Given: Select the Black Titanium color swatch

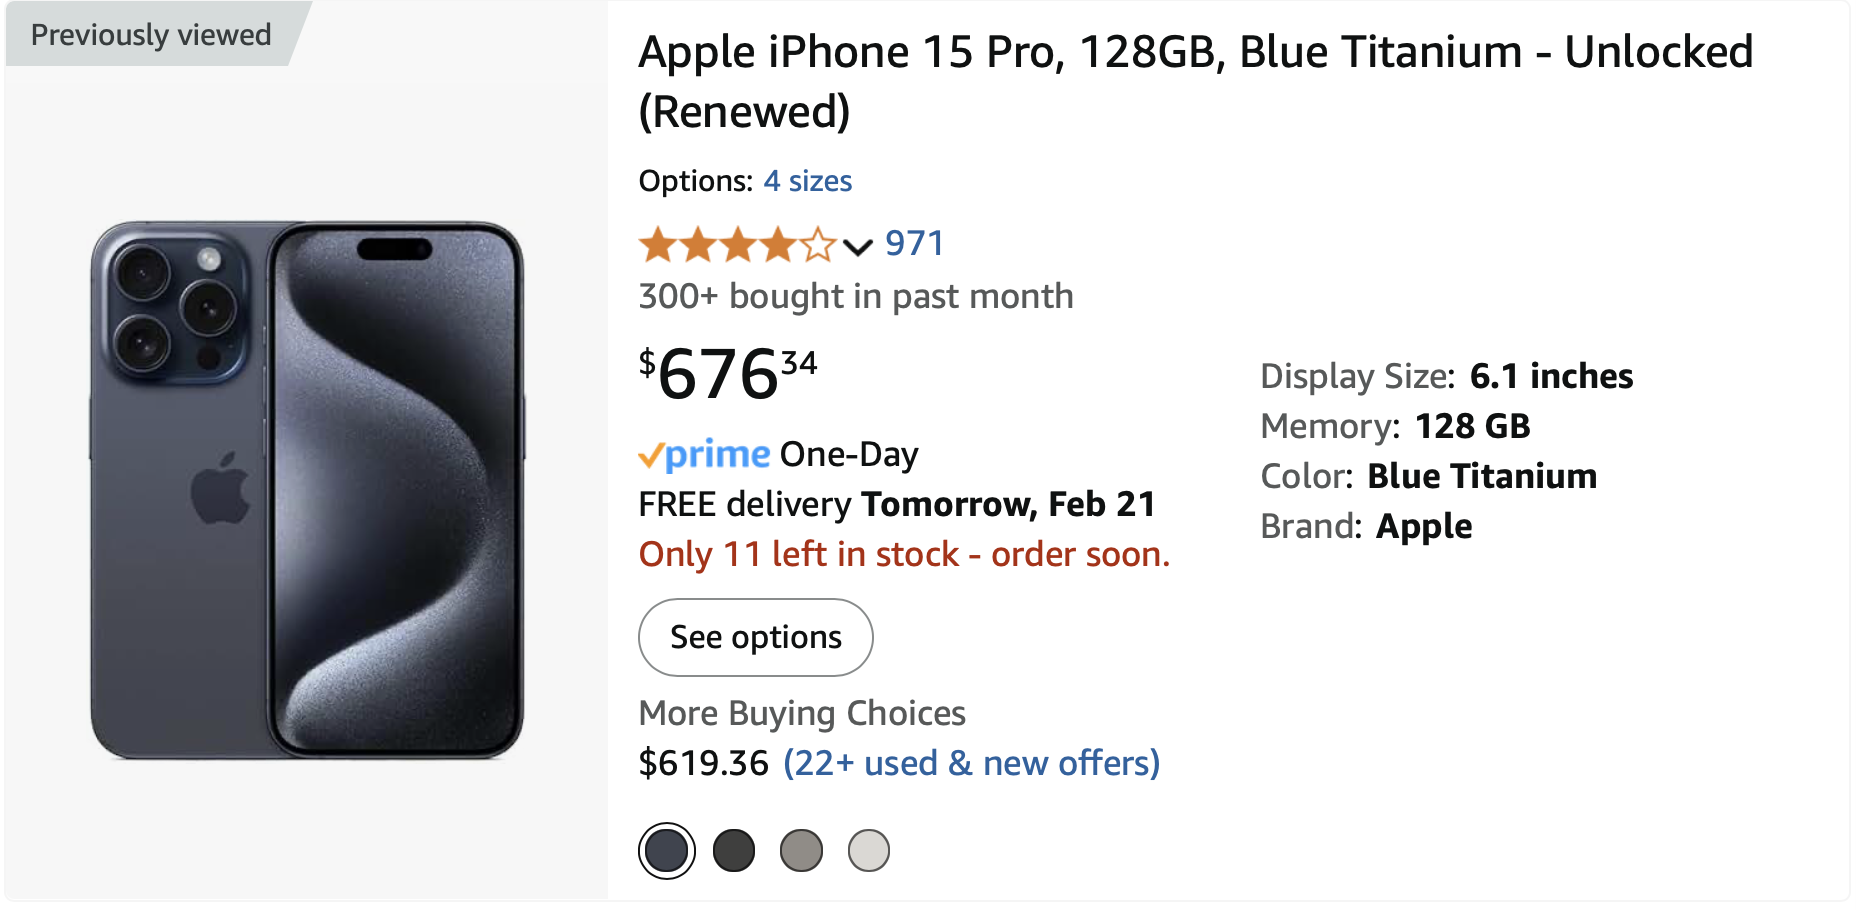Looking at the screenshot, I should [x=734, y=851].
